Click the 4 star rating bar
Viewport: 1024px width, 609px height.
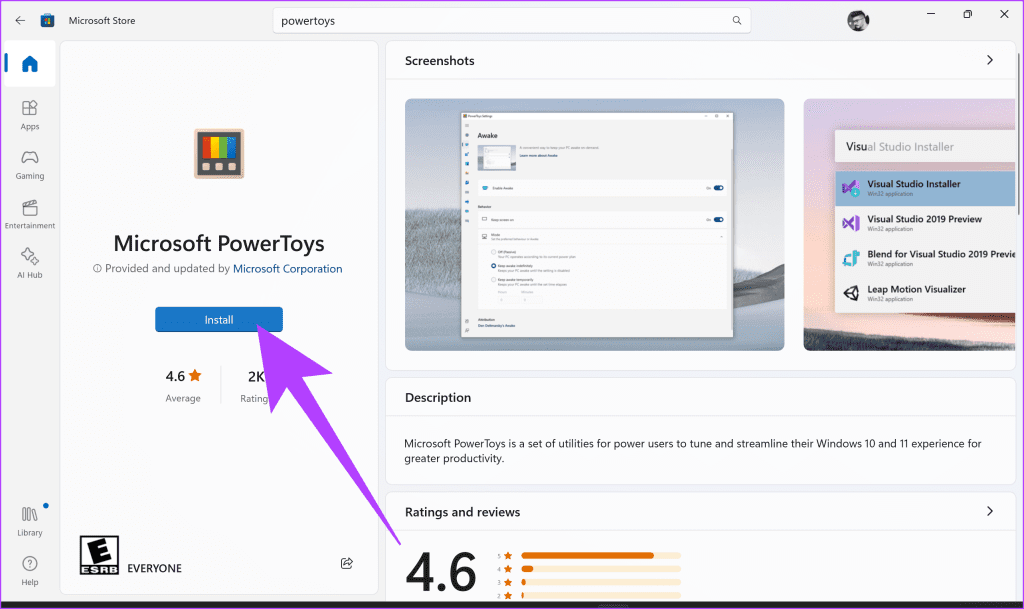pyautogui.click(x=601, y=569)
